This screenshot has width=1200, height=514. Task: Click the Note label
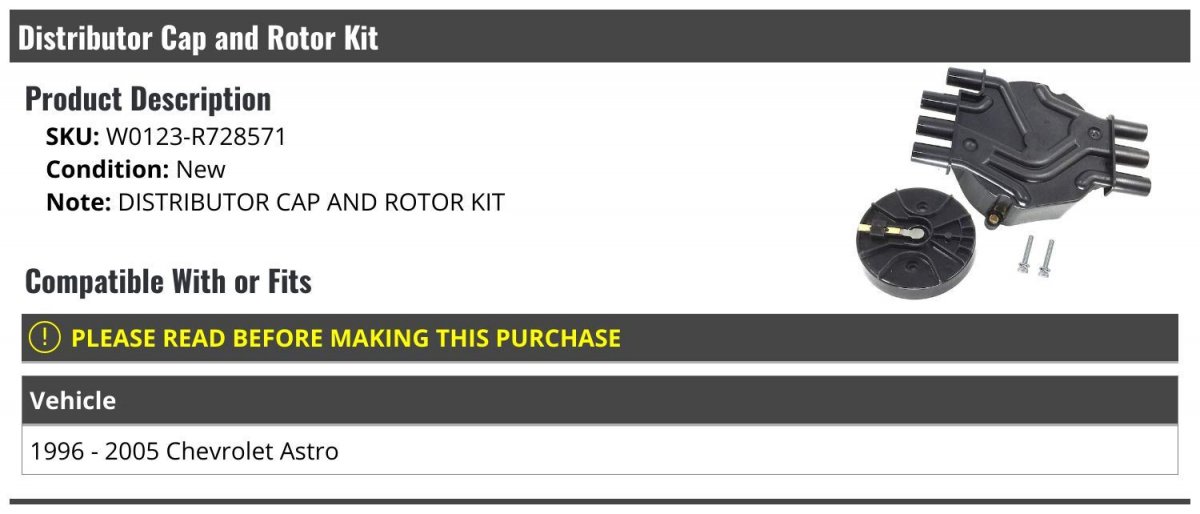(79, 202)
